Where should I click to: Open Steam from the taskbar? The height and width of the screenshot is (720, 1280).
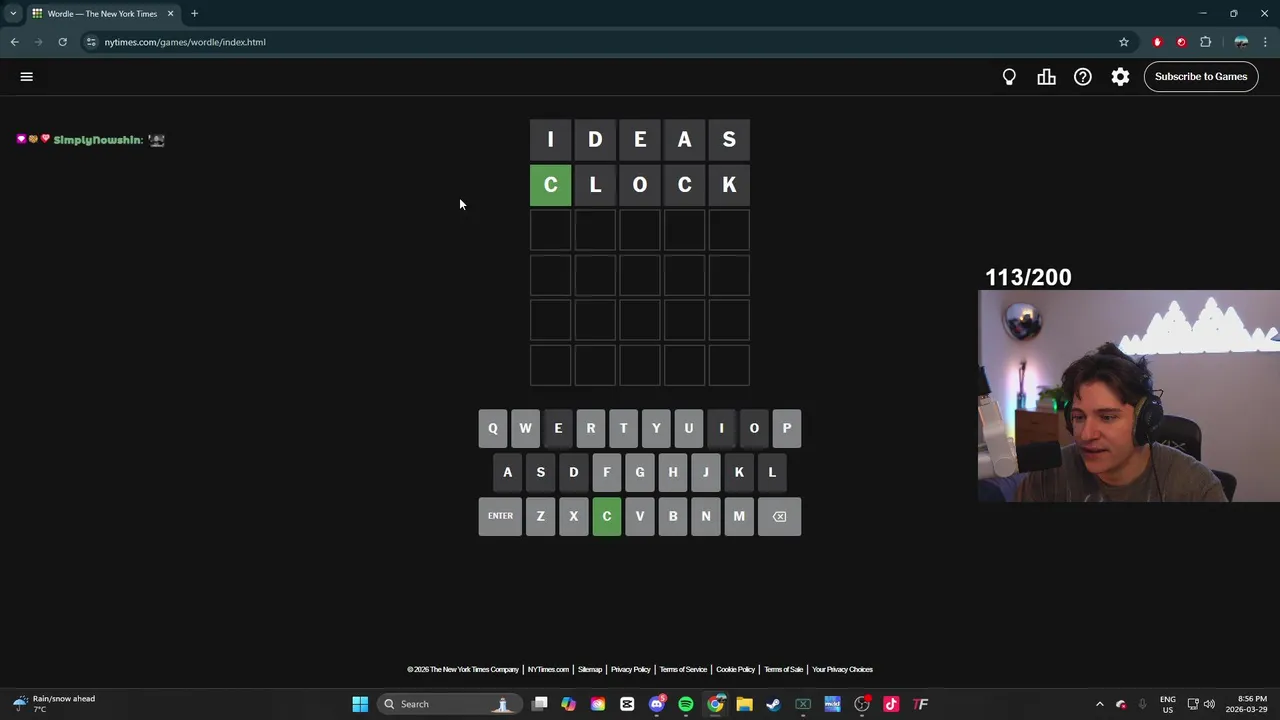tap(773, 704)
